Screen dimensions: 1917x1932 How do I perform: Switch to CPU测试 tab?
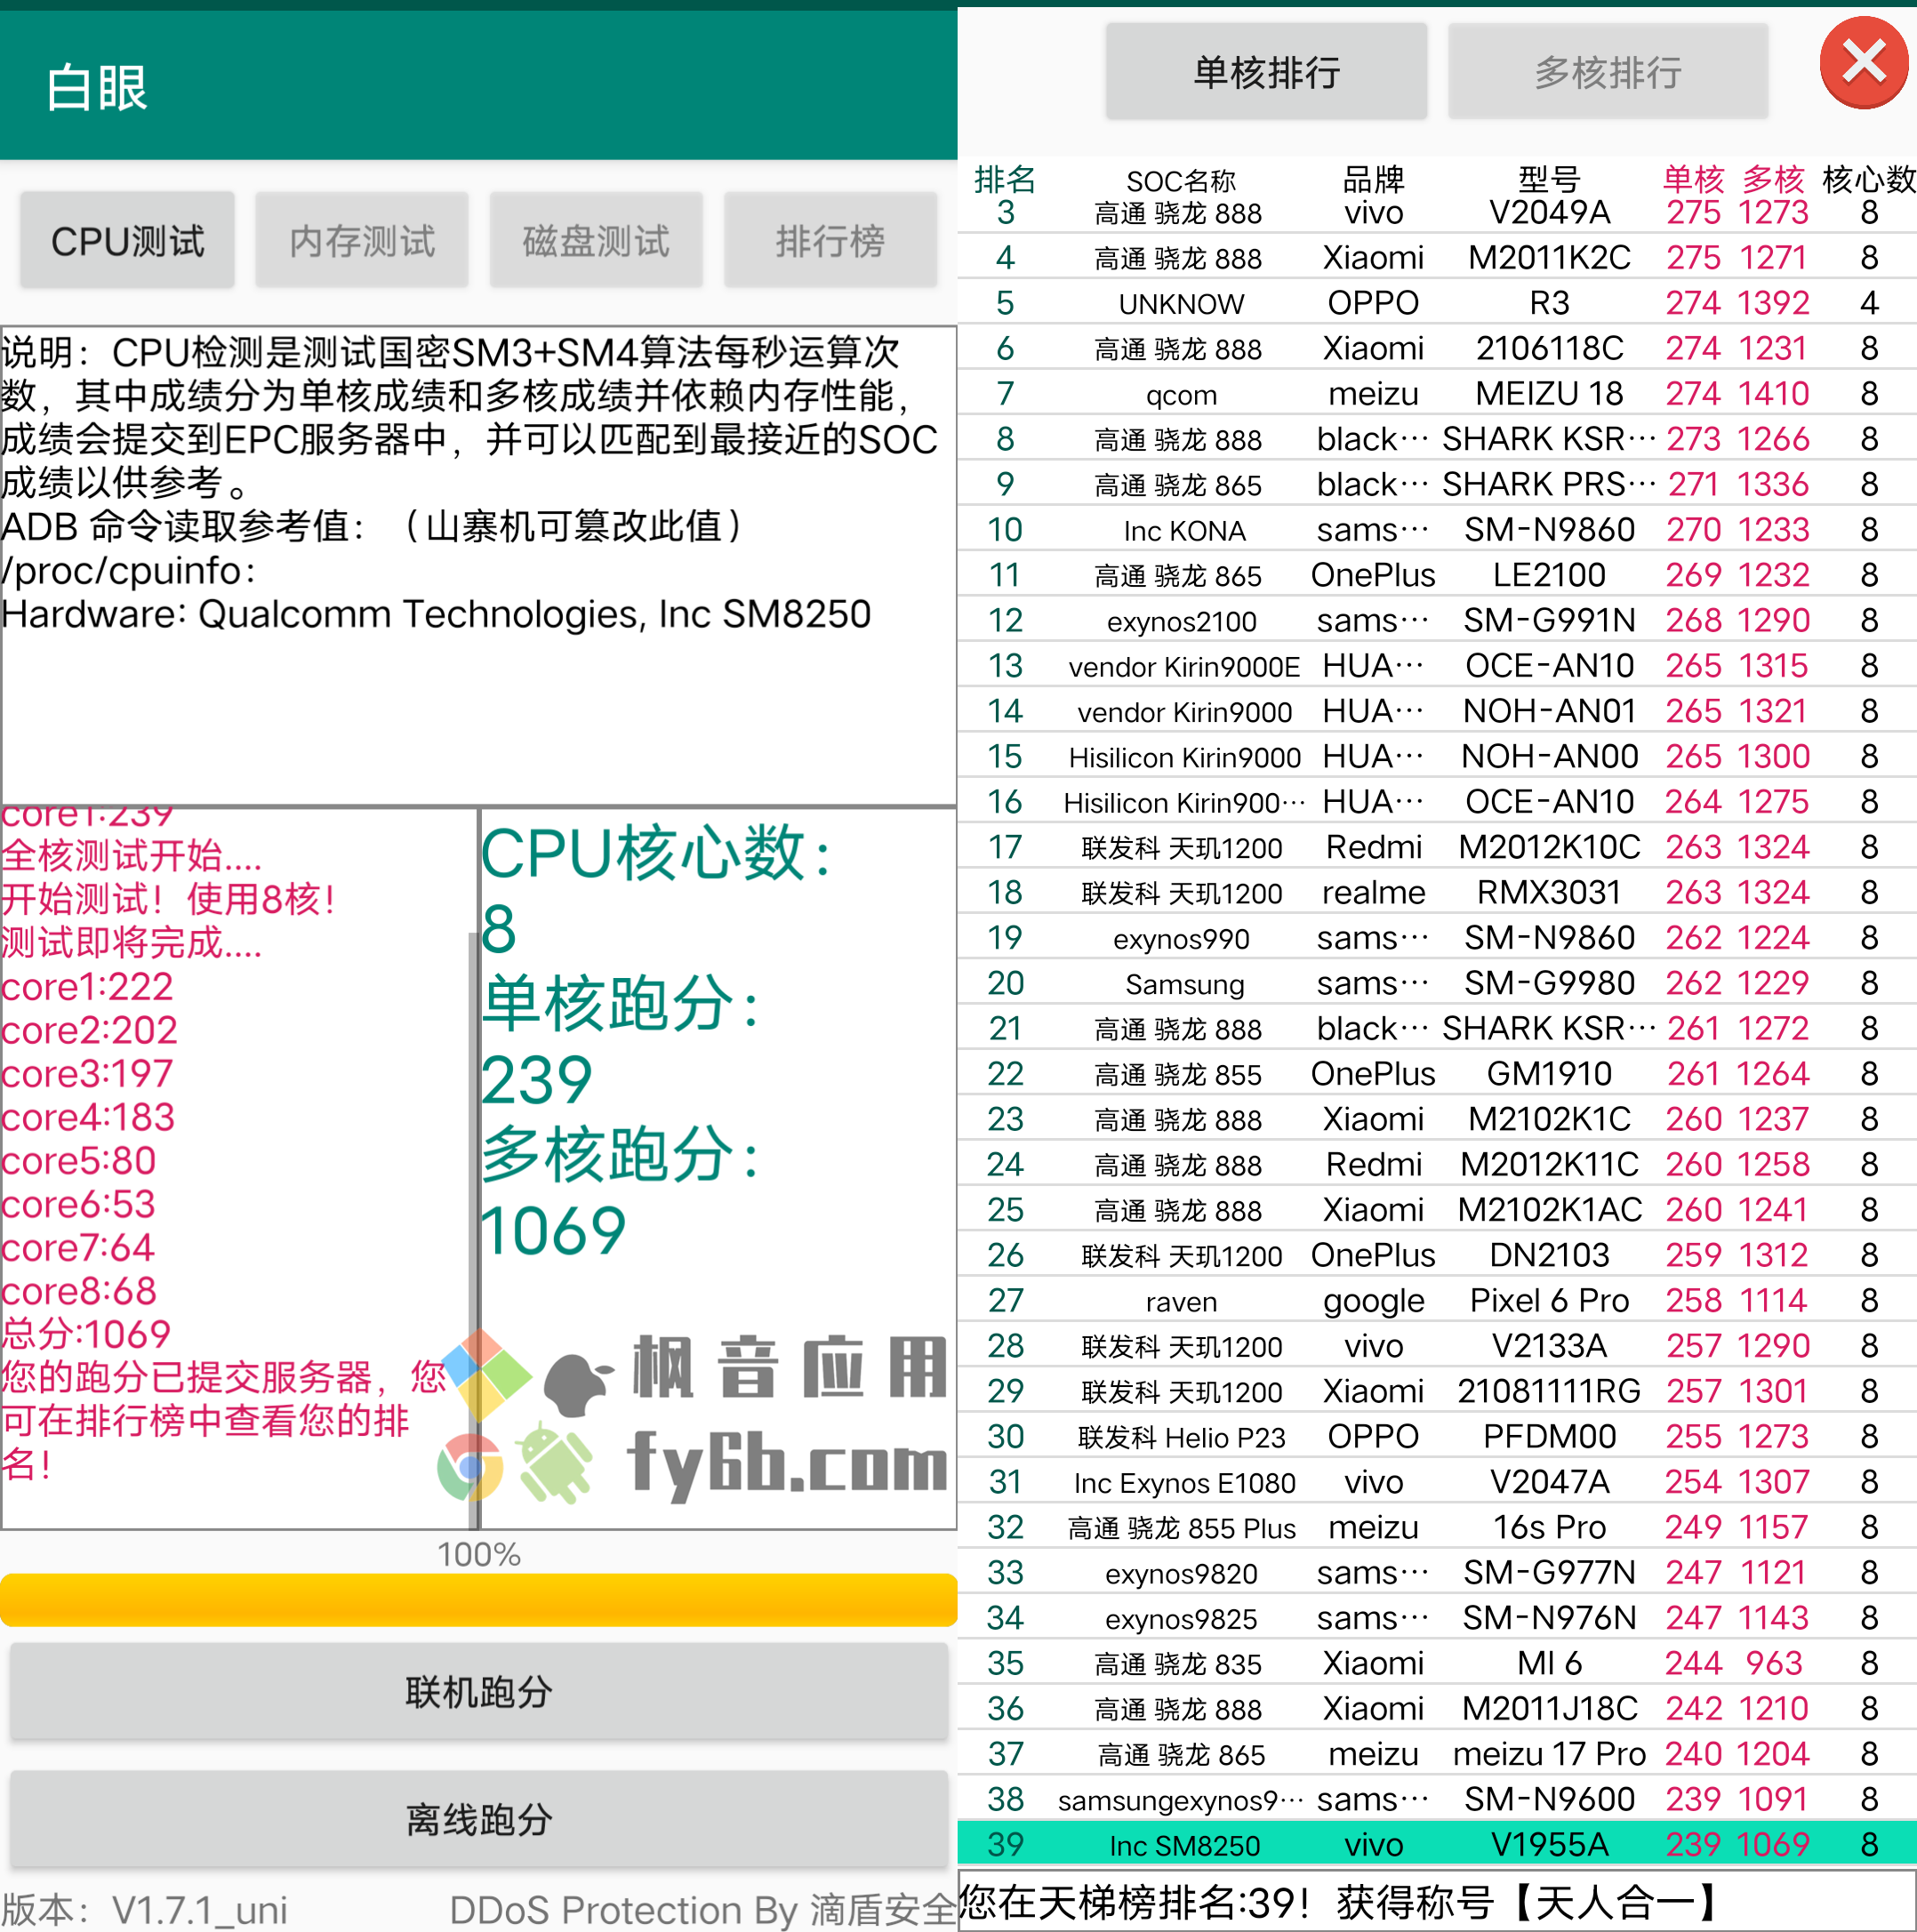click(128, 241)
